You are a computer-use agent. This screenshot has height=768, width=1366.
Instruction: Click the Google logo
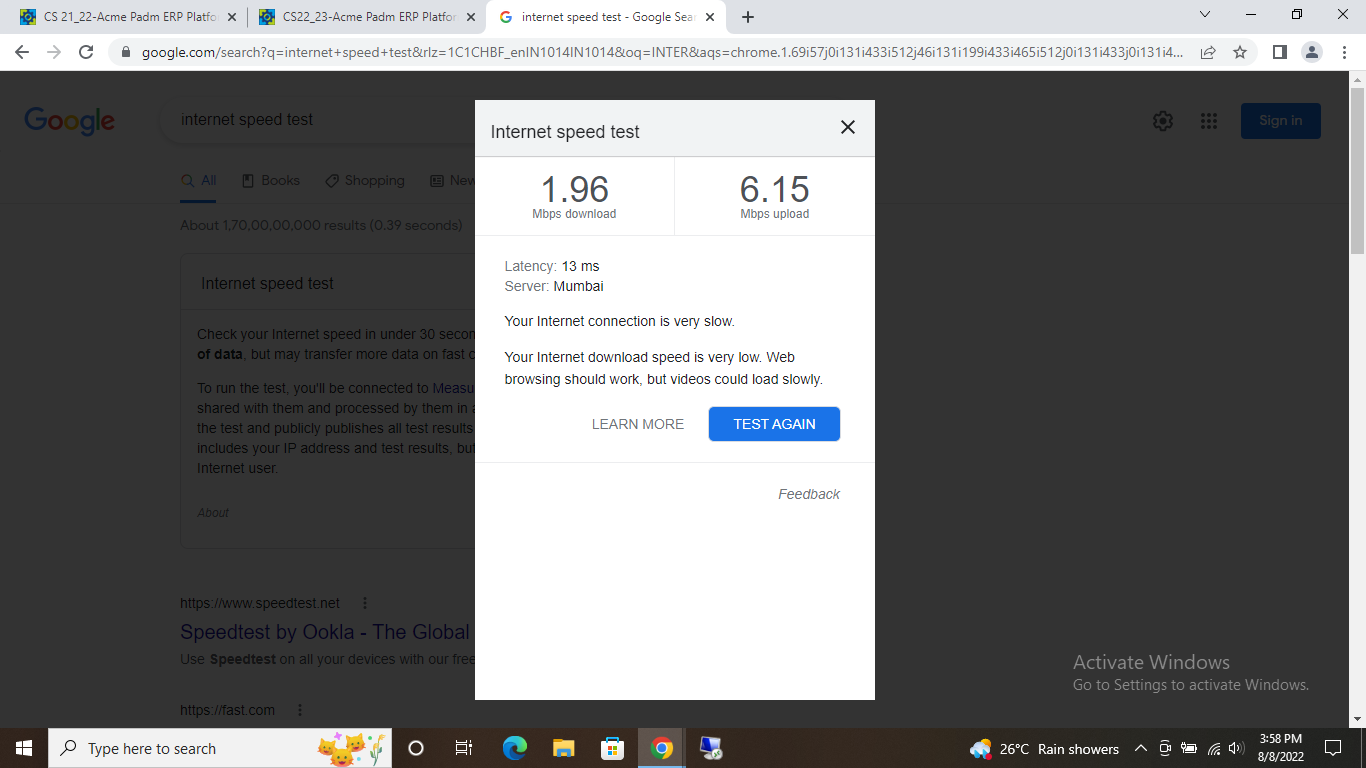pyautogui.click(x=69, y=121)
